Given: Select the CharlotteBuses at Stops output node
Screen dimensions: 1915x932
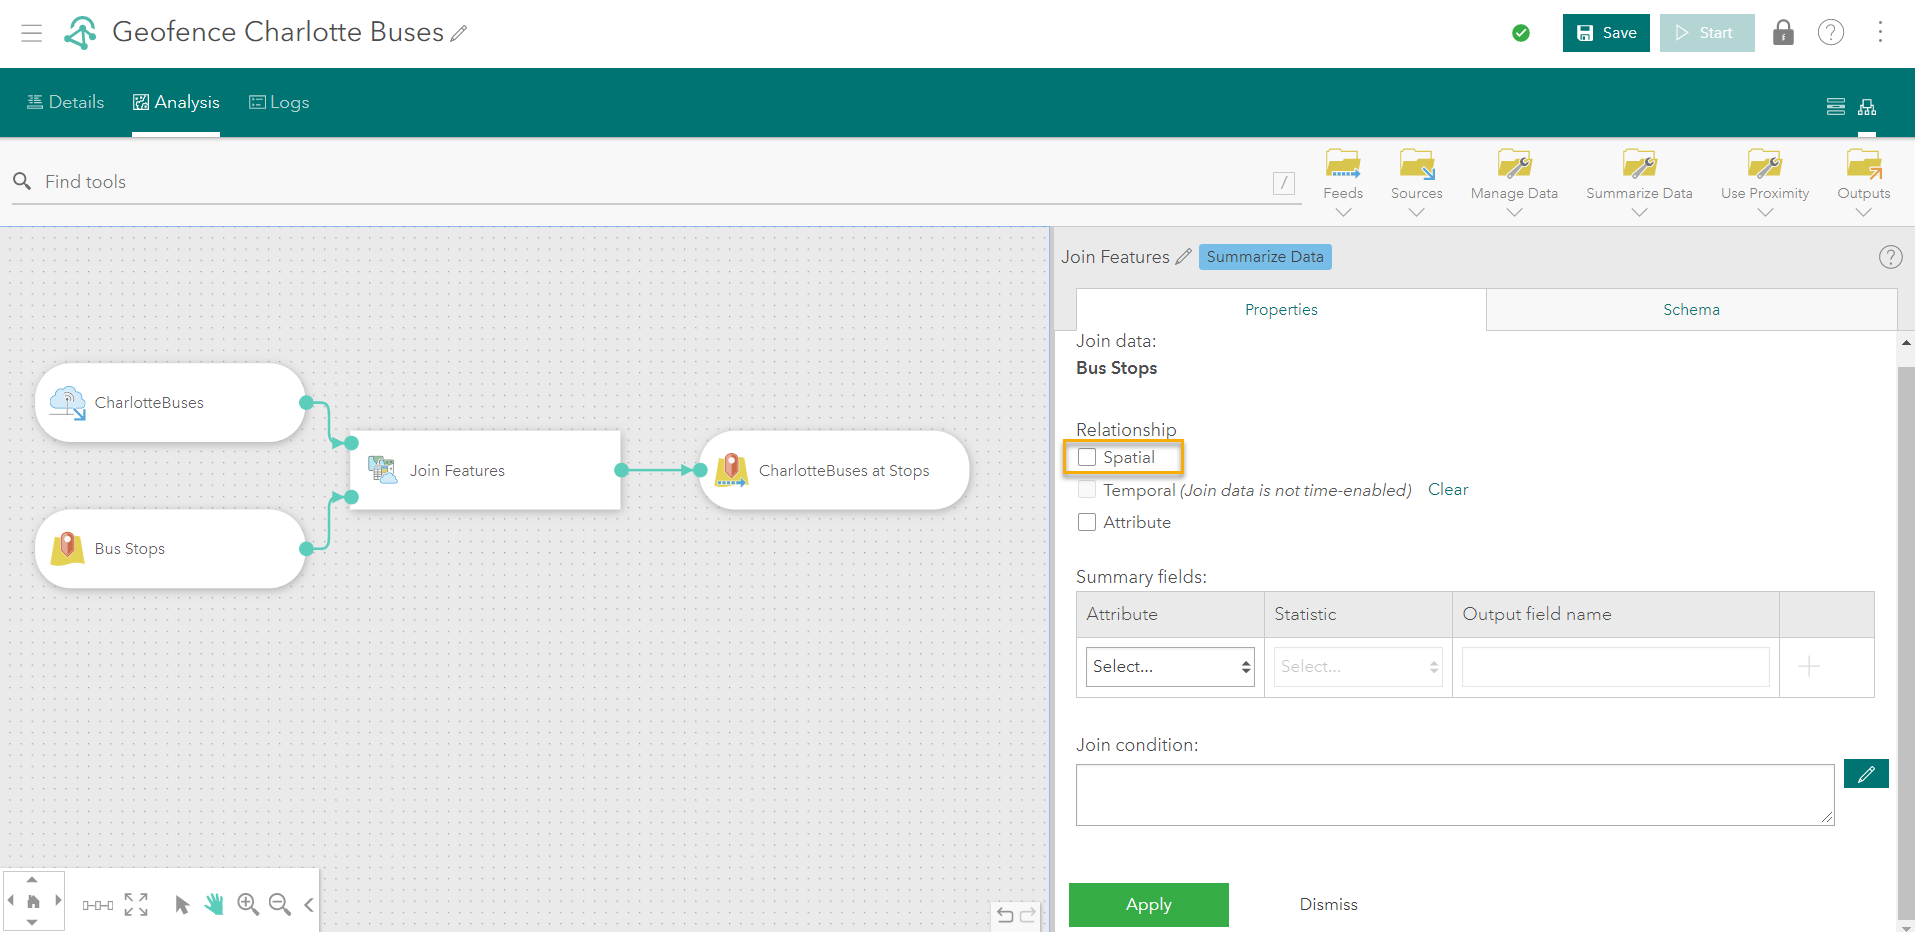Looking at the screenshot, I should point(834,470).
